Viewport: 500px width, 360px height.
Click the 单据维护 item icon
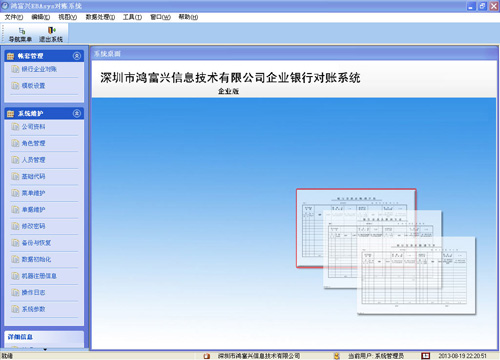point(15,210)
